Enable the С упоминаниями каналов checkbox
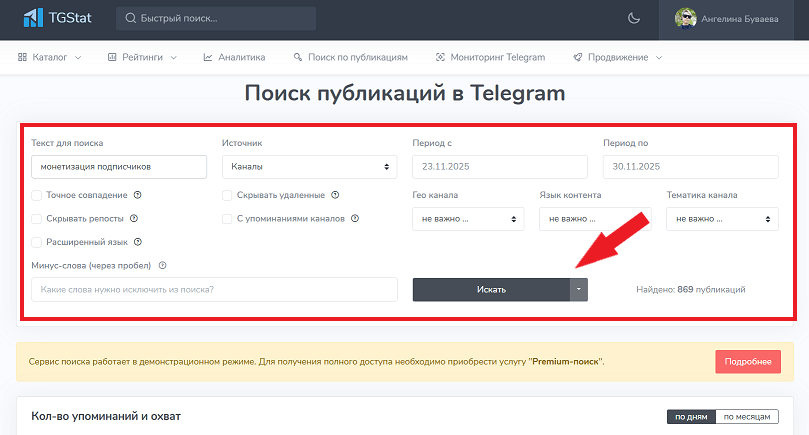 tap(227, 219)
